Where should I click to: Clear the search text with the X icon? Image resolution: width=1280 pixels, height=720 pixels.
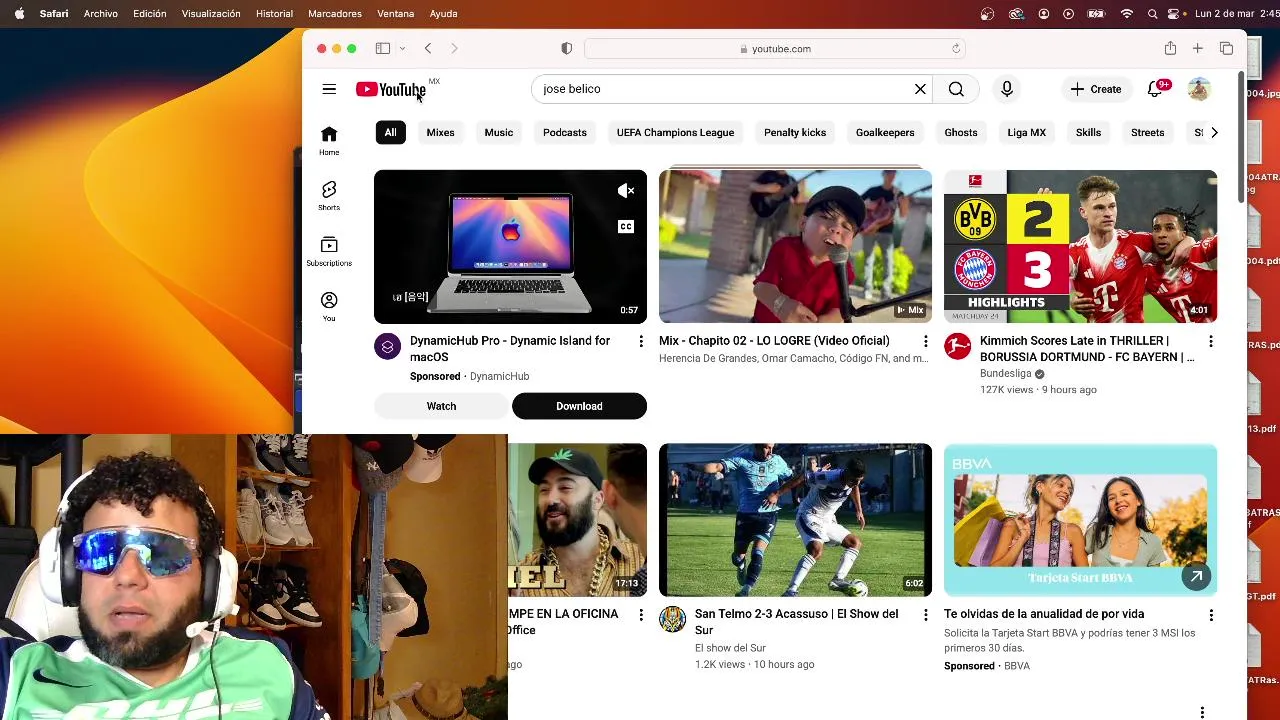[920, 89]
